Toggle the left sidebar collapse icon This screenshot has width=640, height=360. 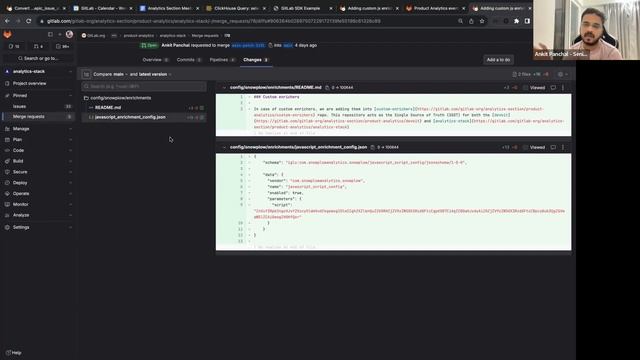pyautogui.click(x=50, y=35)
